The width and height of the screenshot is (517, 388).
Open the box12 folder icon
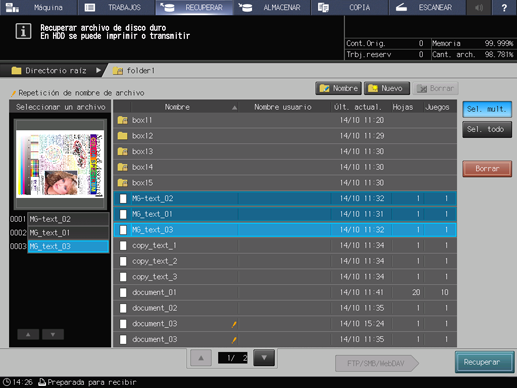tap(122, 136)
